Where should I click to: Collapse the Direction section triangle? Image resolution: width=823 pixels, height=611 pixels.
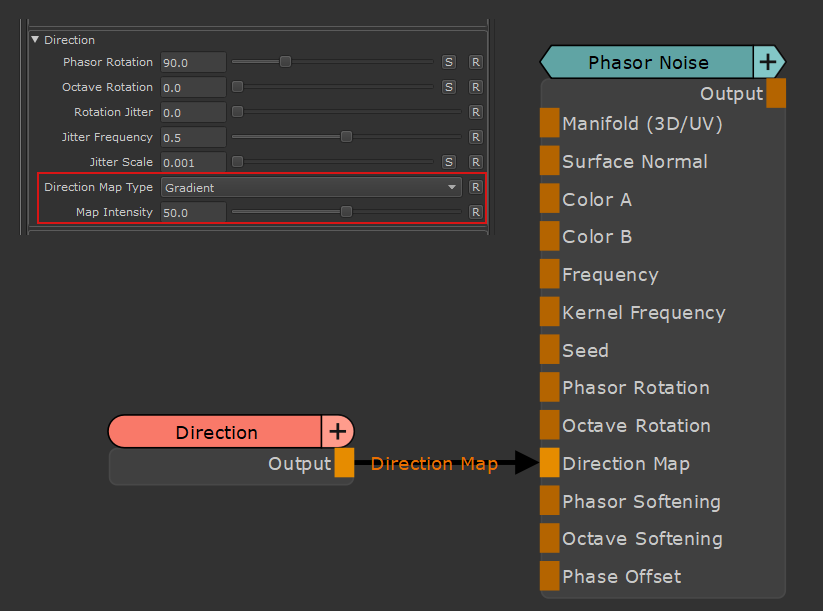[x=36, y=40]
